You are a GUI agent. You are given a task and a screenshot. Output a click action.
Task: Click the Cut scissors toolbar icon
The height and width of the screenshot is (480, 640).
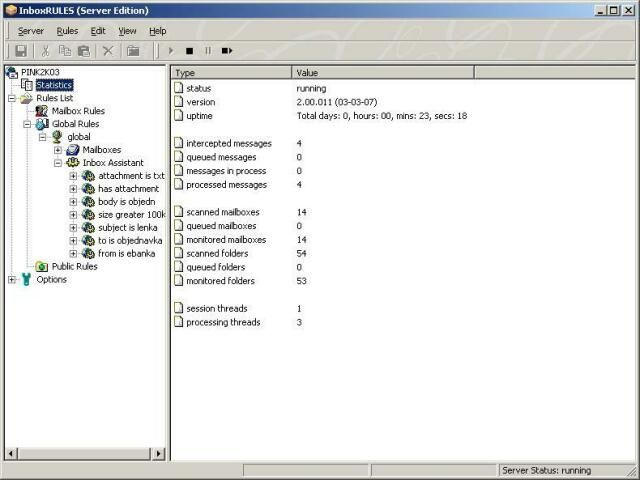[45, 50]
